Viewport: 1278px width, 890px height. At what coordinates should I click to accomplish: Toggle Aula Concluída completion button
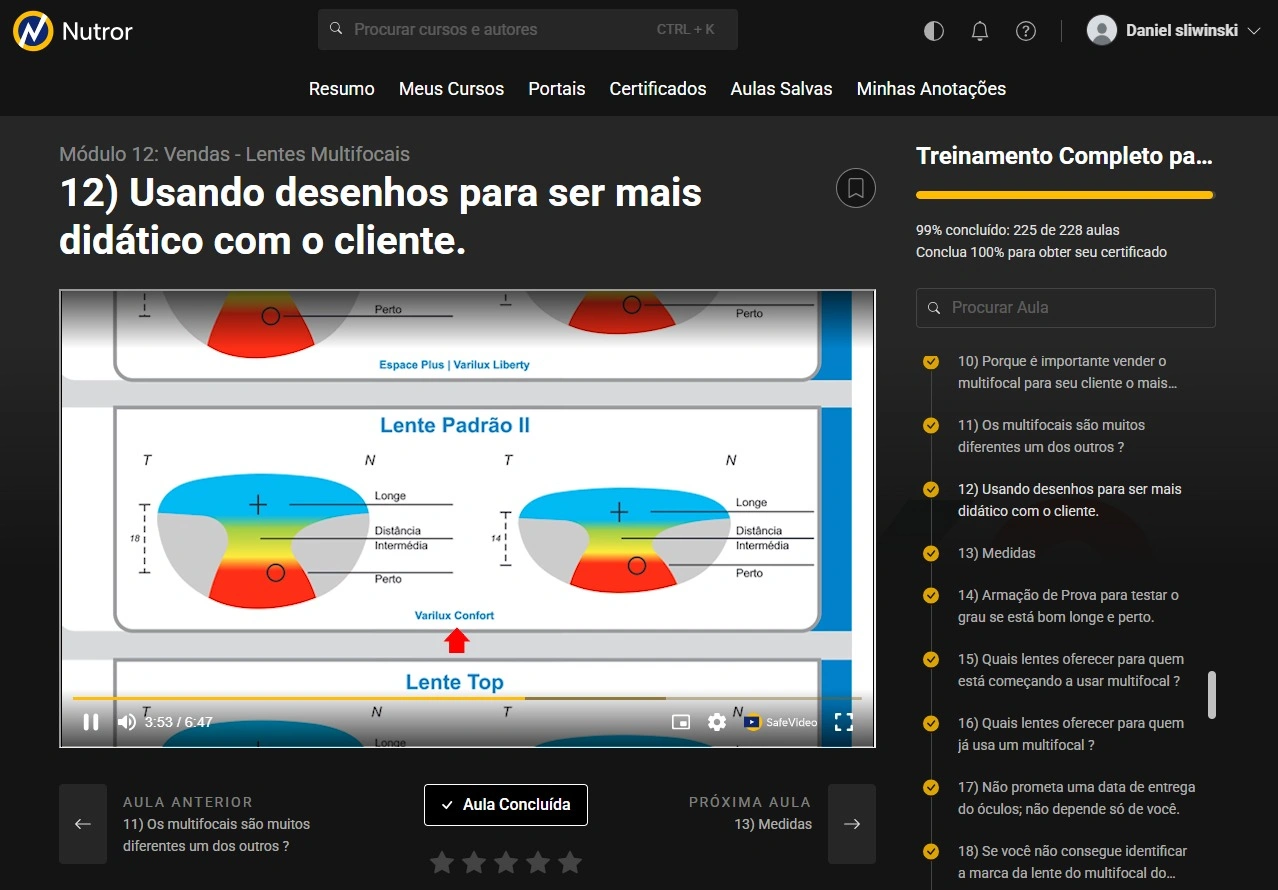pyautogui.click(x=505, y=805)
